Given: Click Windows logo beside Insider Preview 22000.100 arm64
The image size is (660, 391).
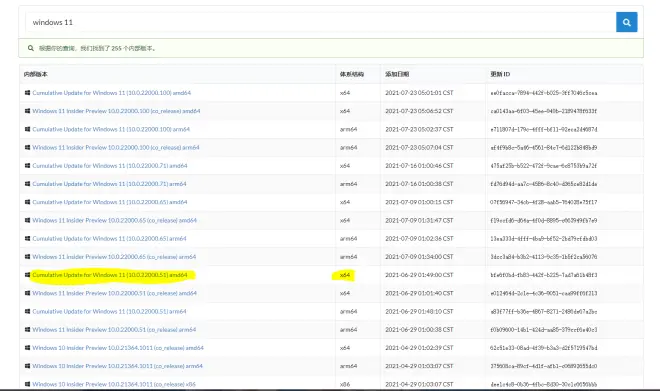Looking at the screenshot, I should click(27, 147).
